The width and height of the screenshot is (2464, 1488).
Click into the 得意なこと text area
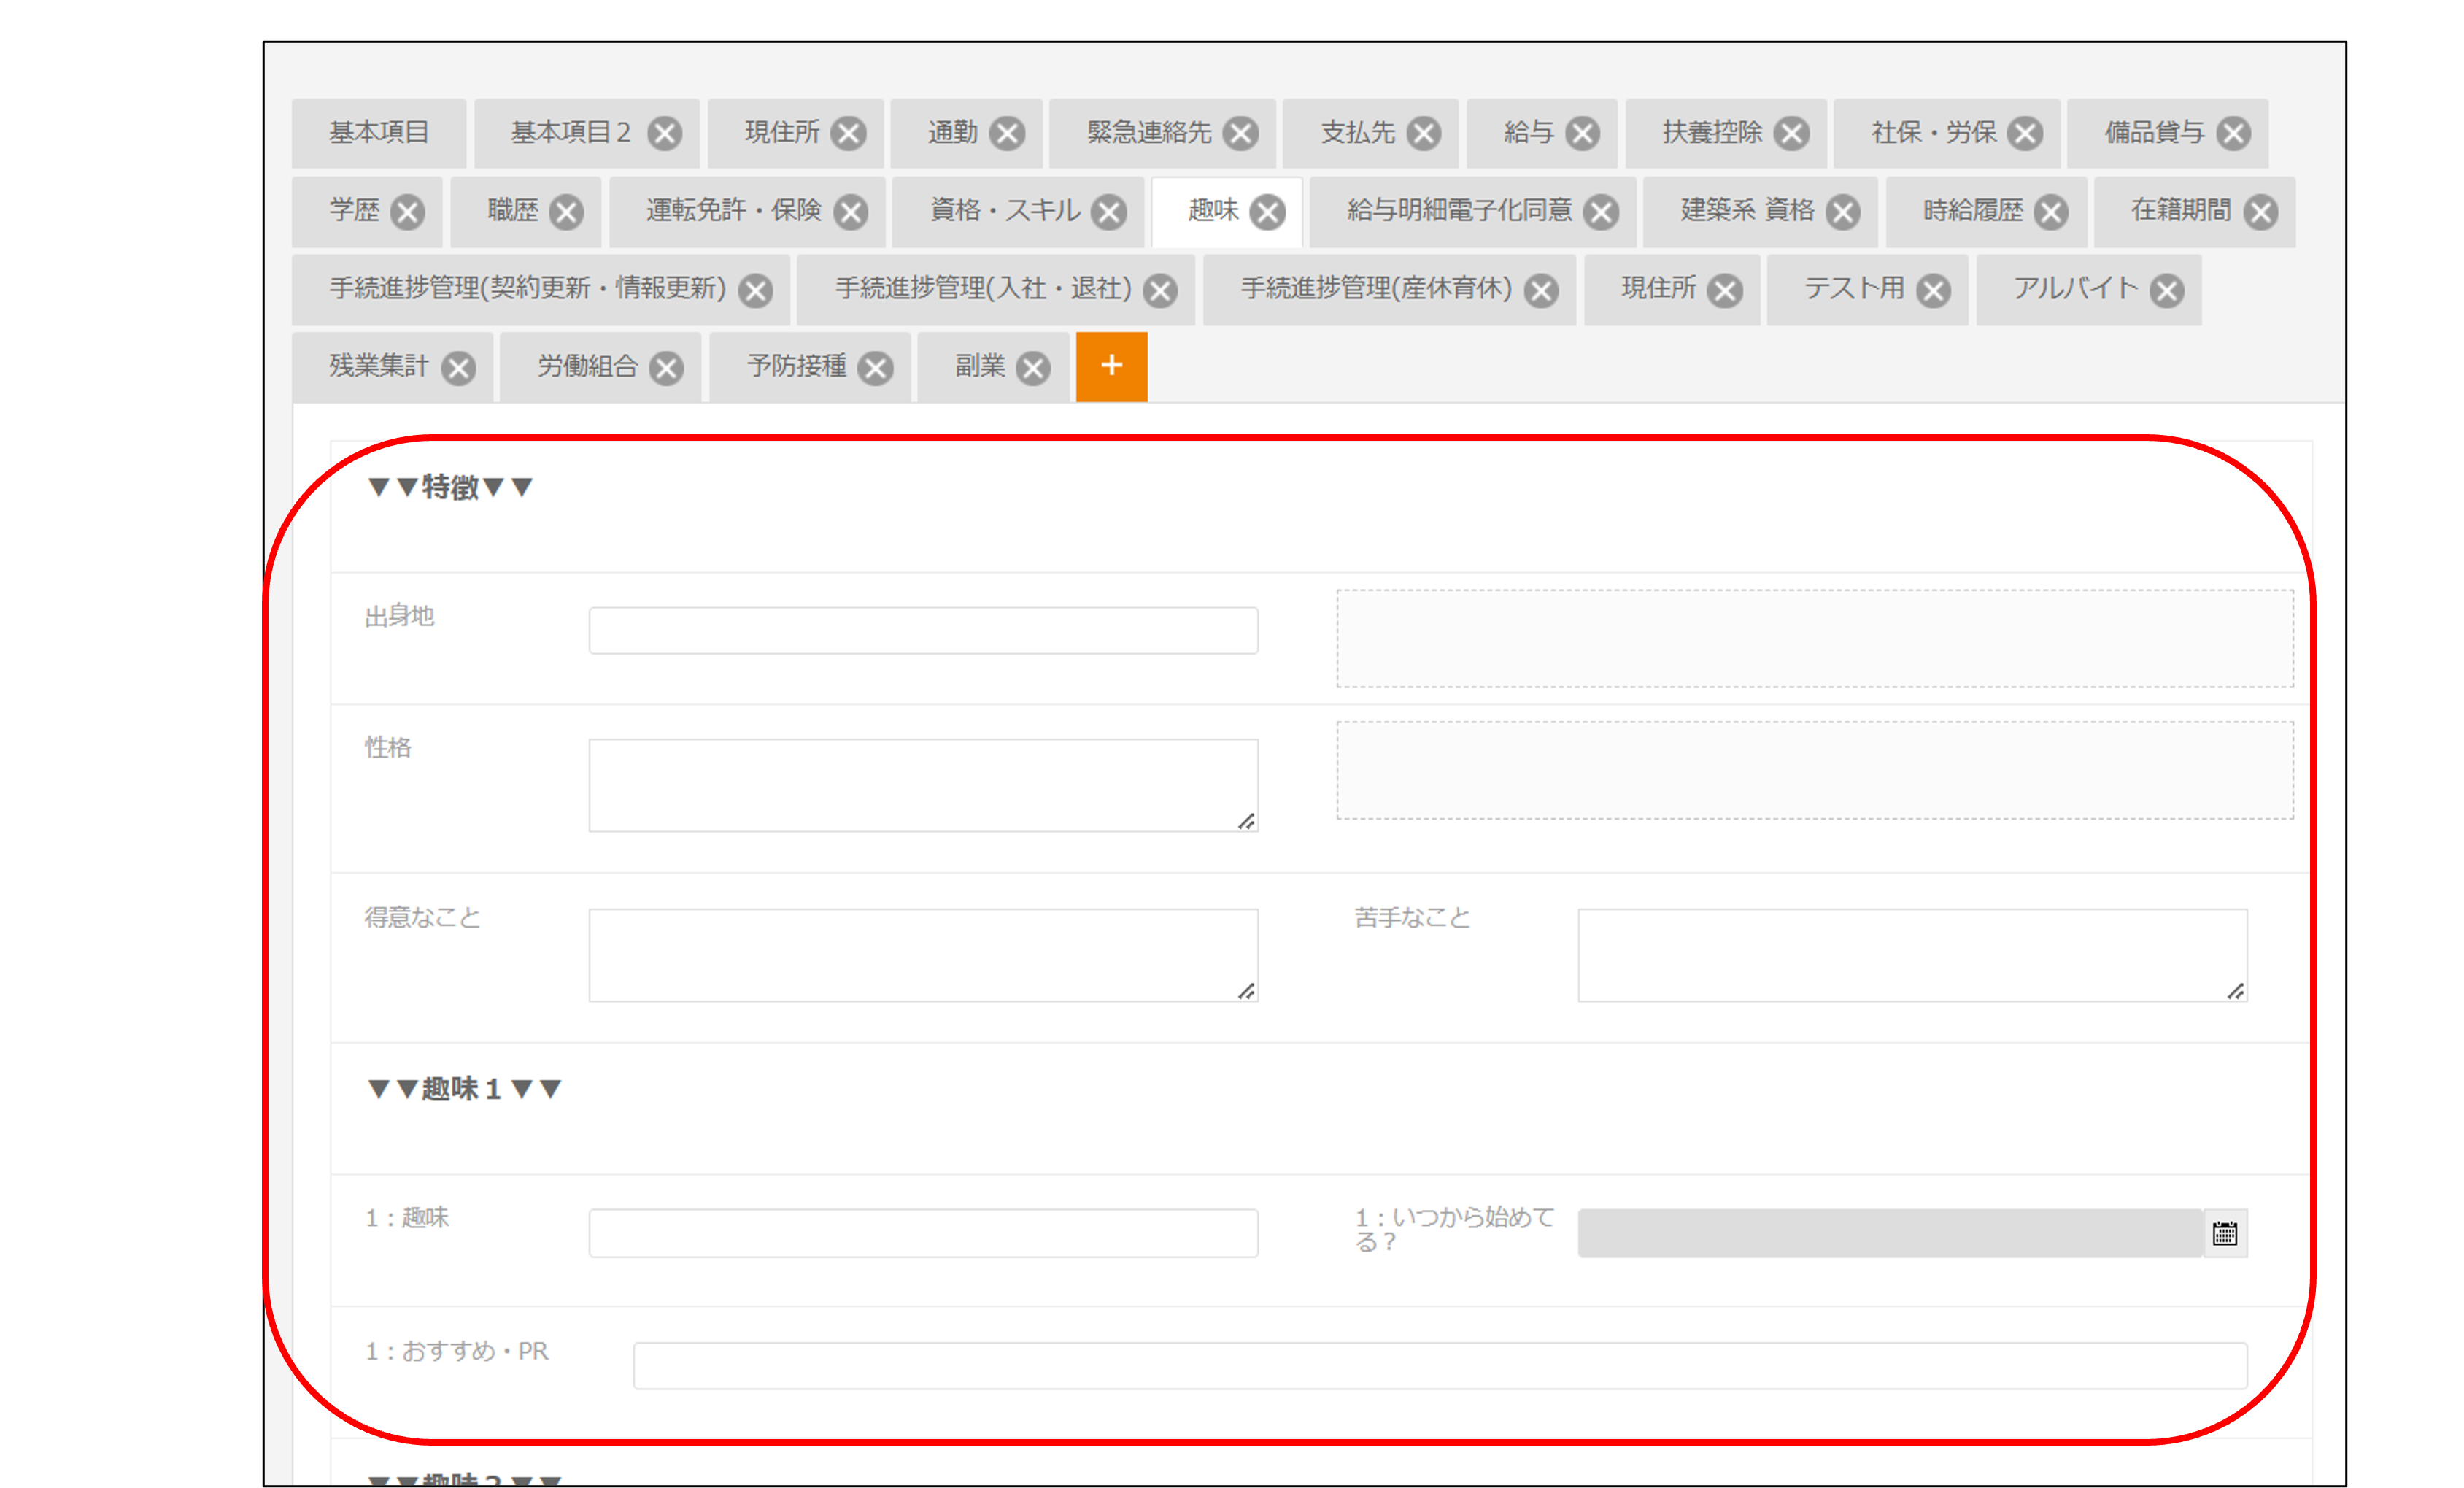pos(923,955)
